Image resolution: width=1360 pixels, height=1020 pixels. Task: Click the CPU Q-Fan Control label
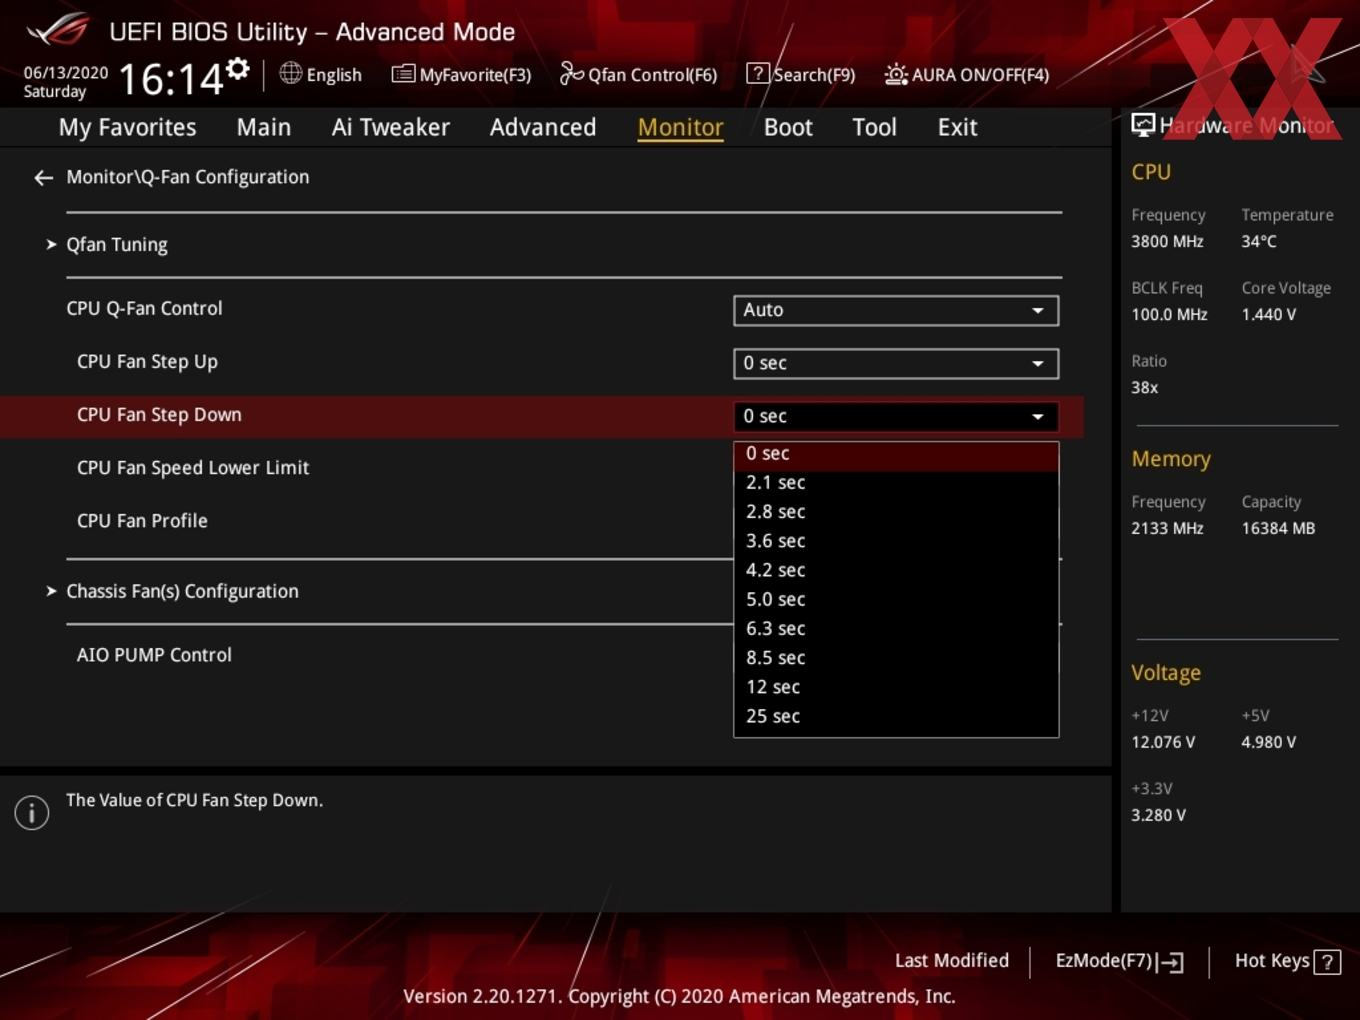coord(144,309)
